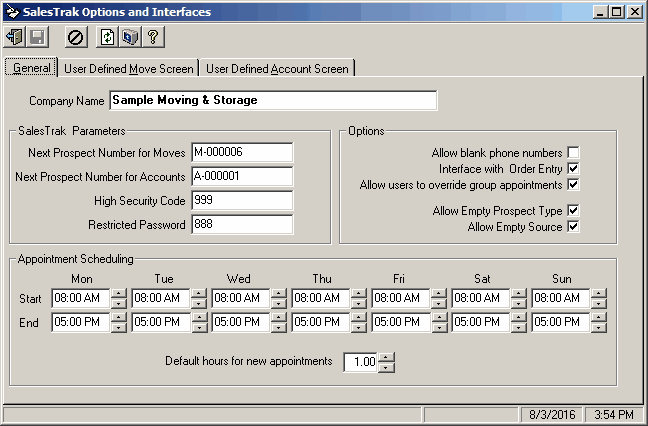The height and width of the screenshot is (426, 648).
Task: Enable Allow blank phone numbers checkbox
Action: tap(573, 152)
